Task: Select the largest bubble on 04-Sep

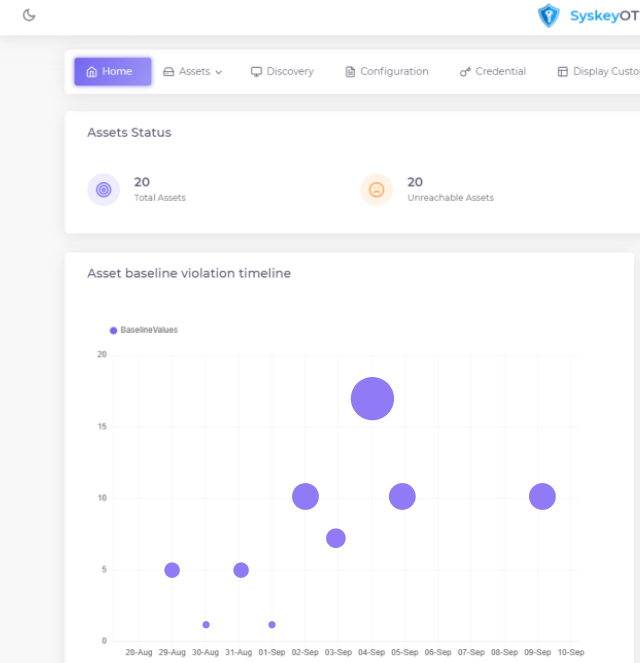Action: click(x=372, y=399)
